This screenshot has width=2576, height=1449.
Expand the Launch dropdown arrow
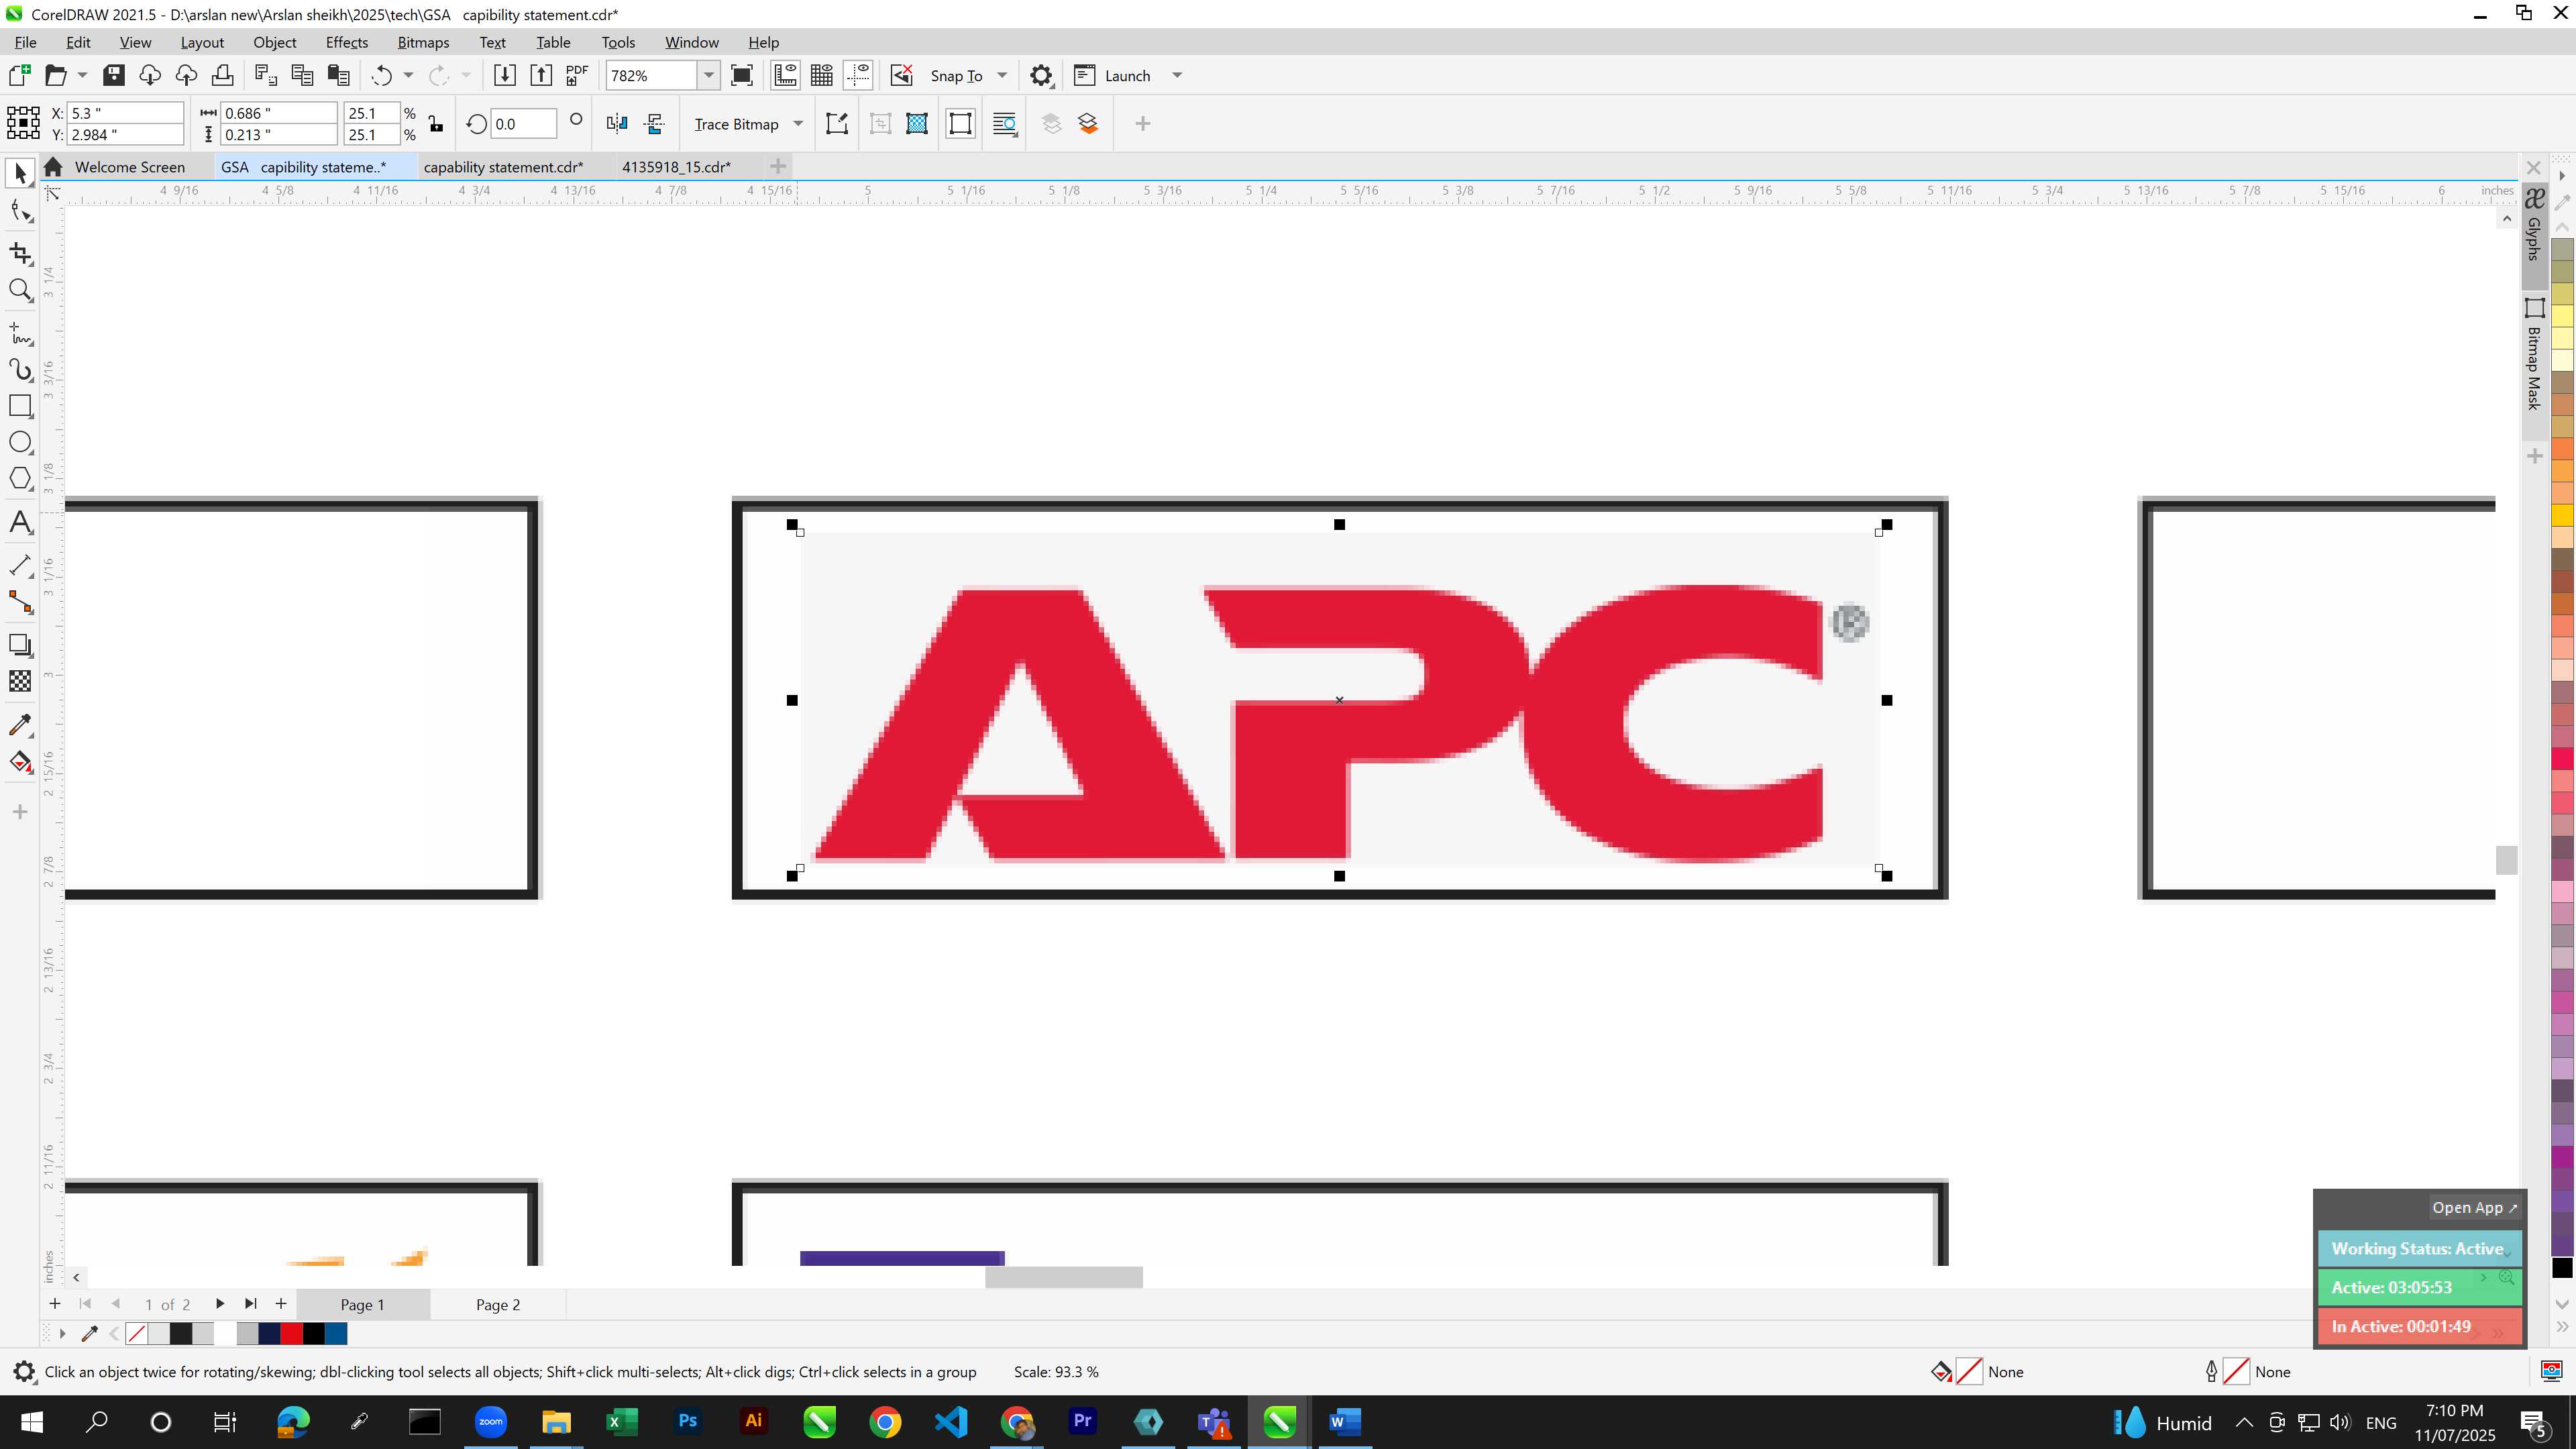(1177, 76)
